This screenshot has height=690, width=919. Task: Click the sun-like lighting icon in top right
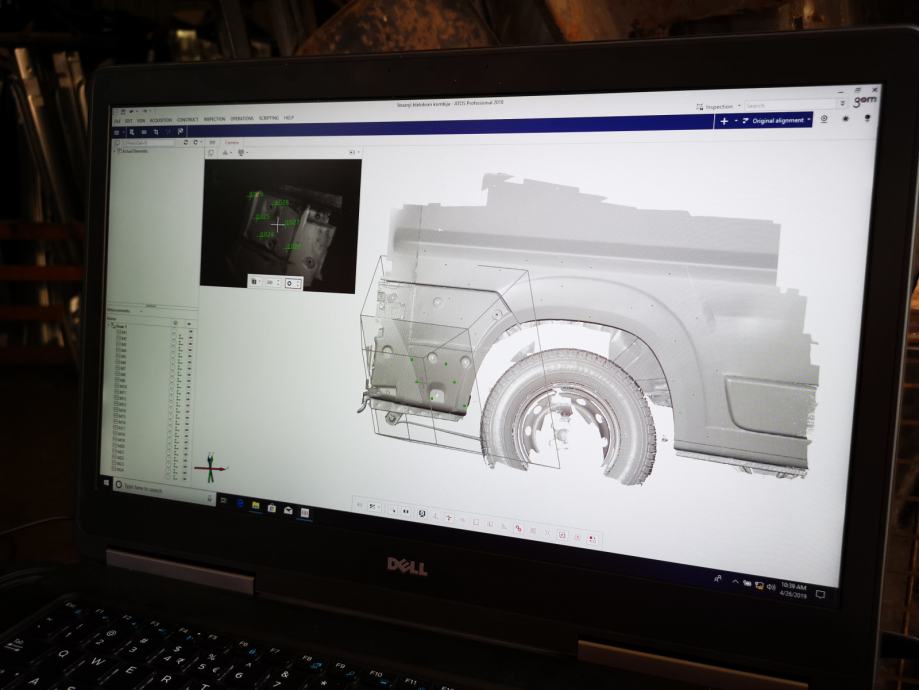846,118
